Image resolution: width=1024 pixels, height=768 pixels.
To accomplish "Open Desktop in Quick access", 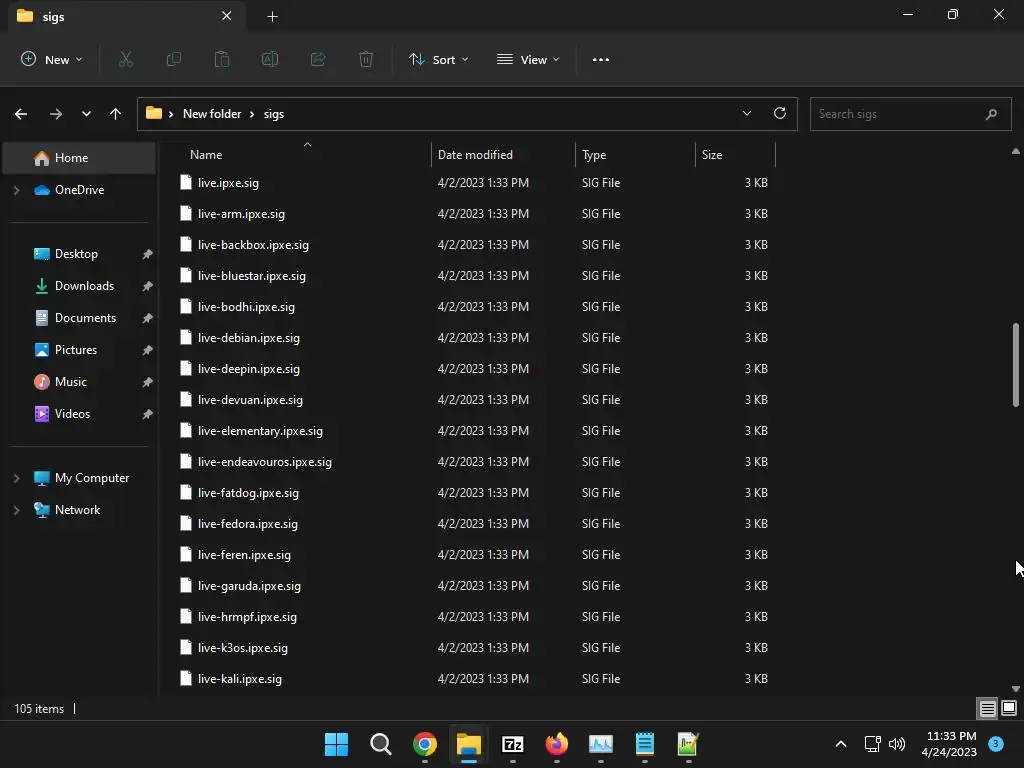I will (x=76, y=254).
